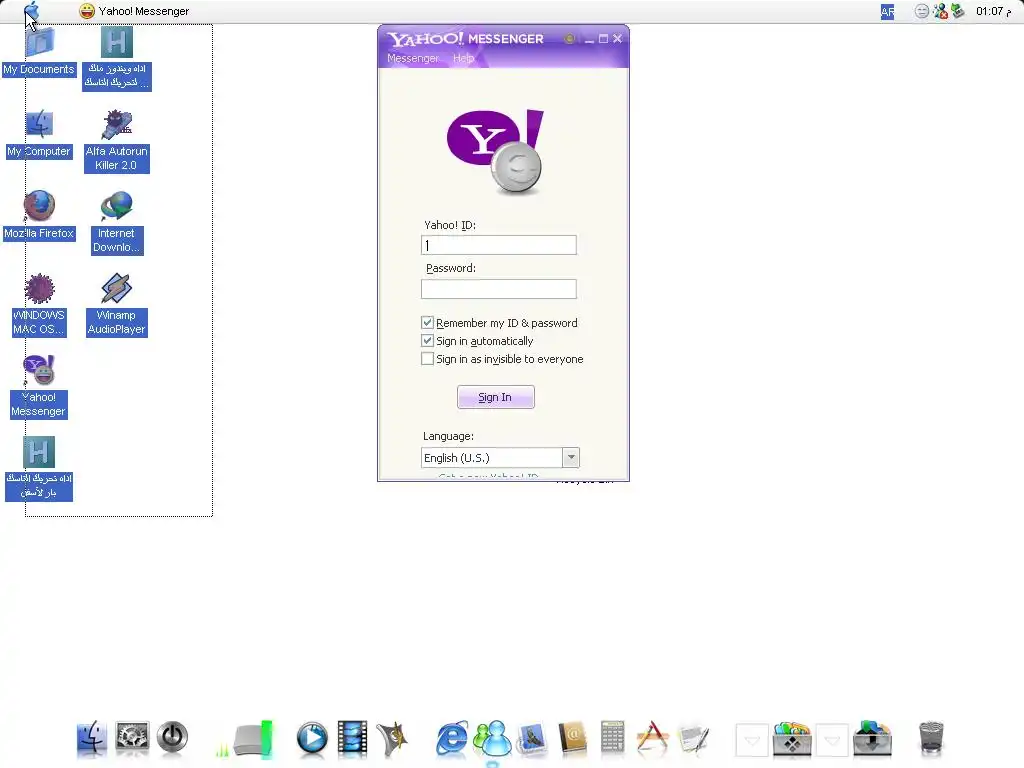The width and height of the screenshot is (1024, 768).
Task: Uncheck Sign in automatically
Action: pos(427,341)
